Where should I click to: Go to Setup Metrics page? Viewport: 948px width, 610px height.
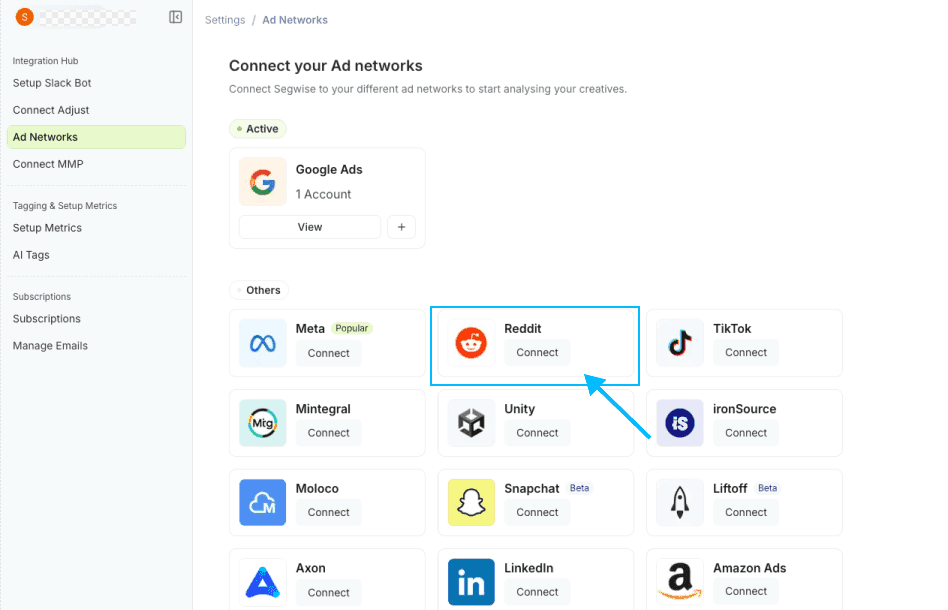click(47, 228)
